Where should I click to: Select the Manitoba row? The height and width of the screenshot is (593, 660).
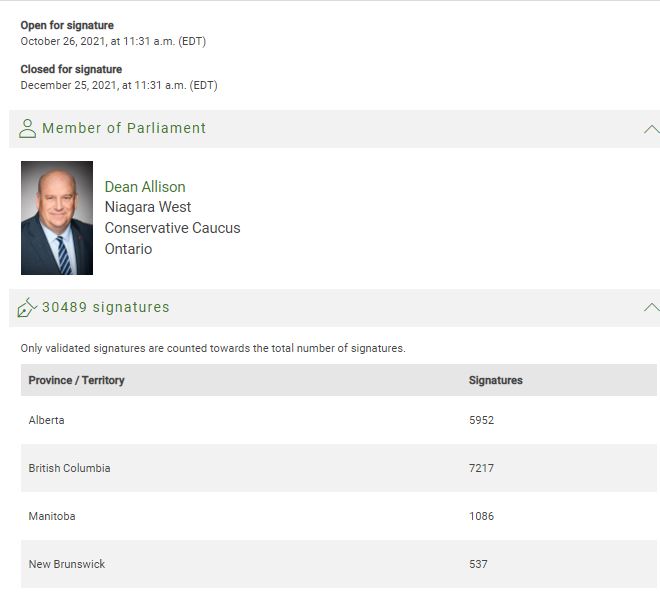[x=339, y=516]
